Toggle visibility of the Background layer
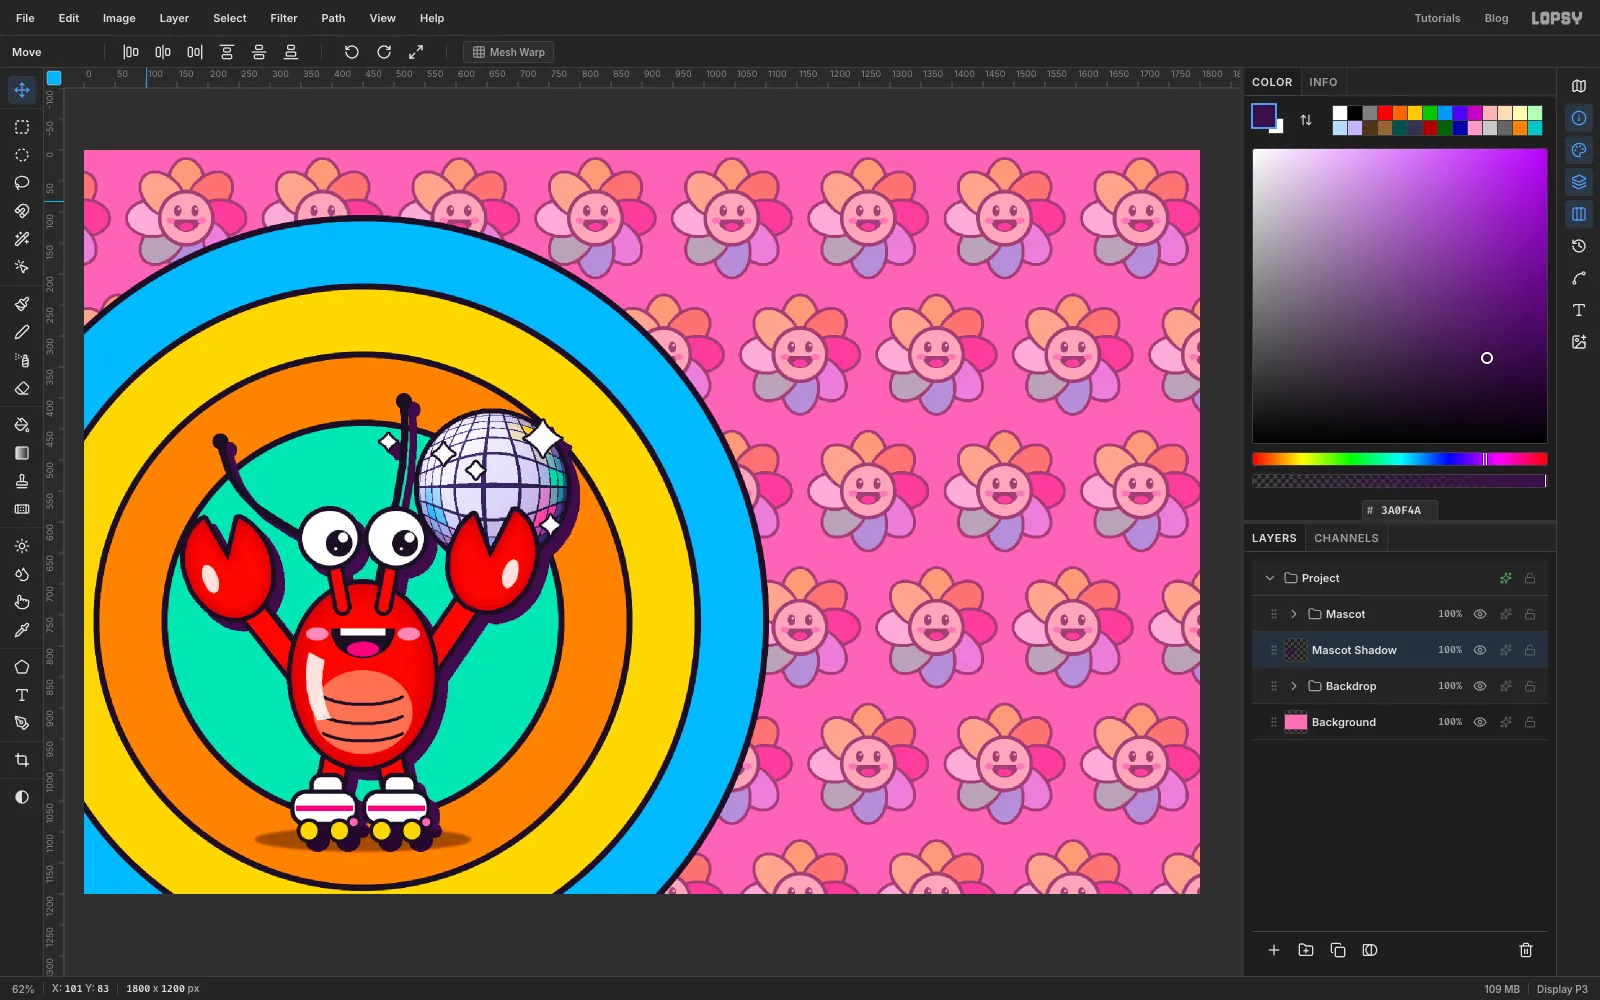Screen dimensions: 1600x1000 click(x=1480, y=722)
